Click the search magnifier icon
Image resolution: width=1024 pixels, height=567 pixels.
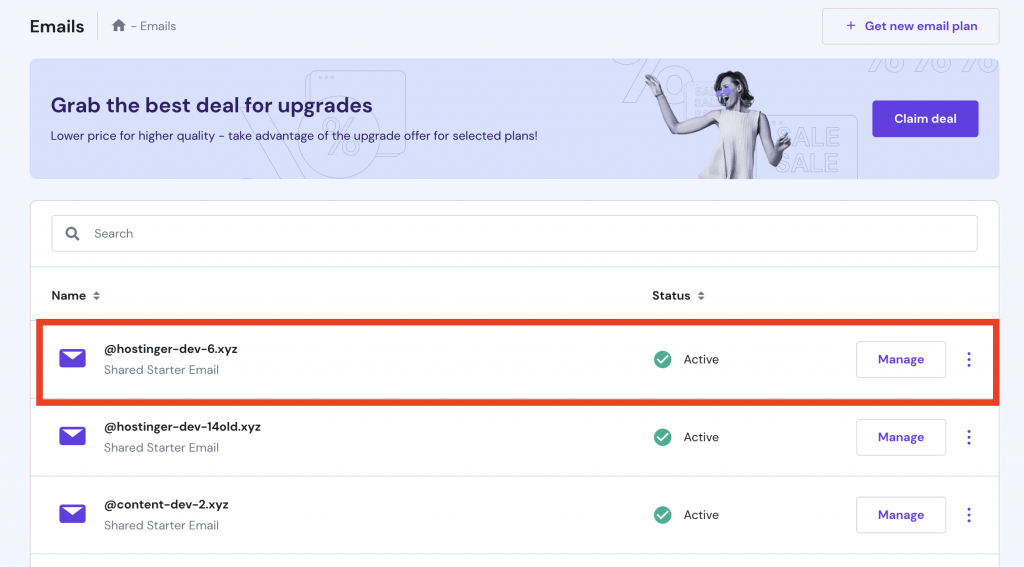72,234
